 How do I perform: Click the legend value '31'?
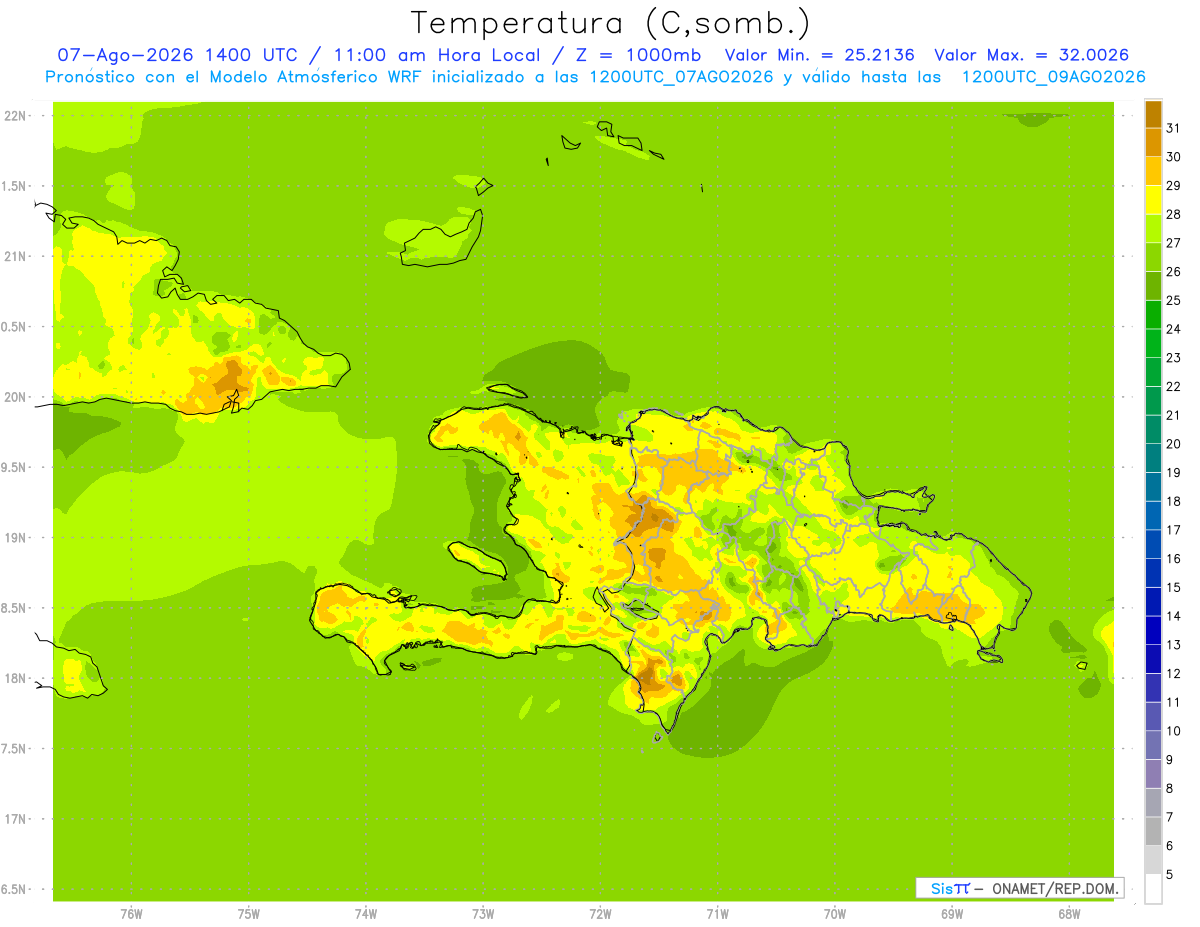(x=1173, y=128)
